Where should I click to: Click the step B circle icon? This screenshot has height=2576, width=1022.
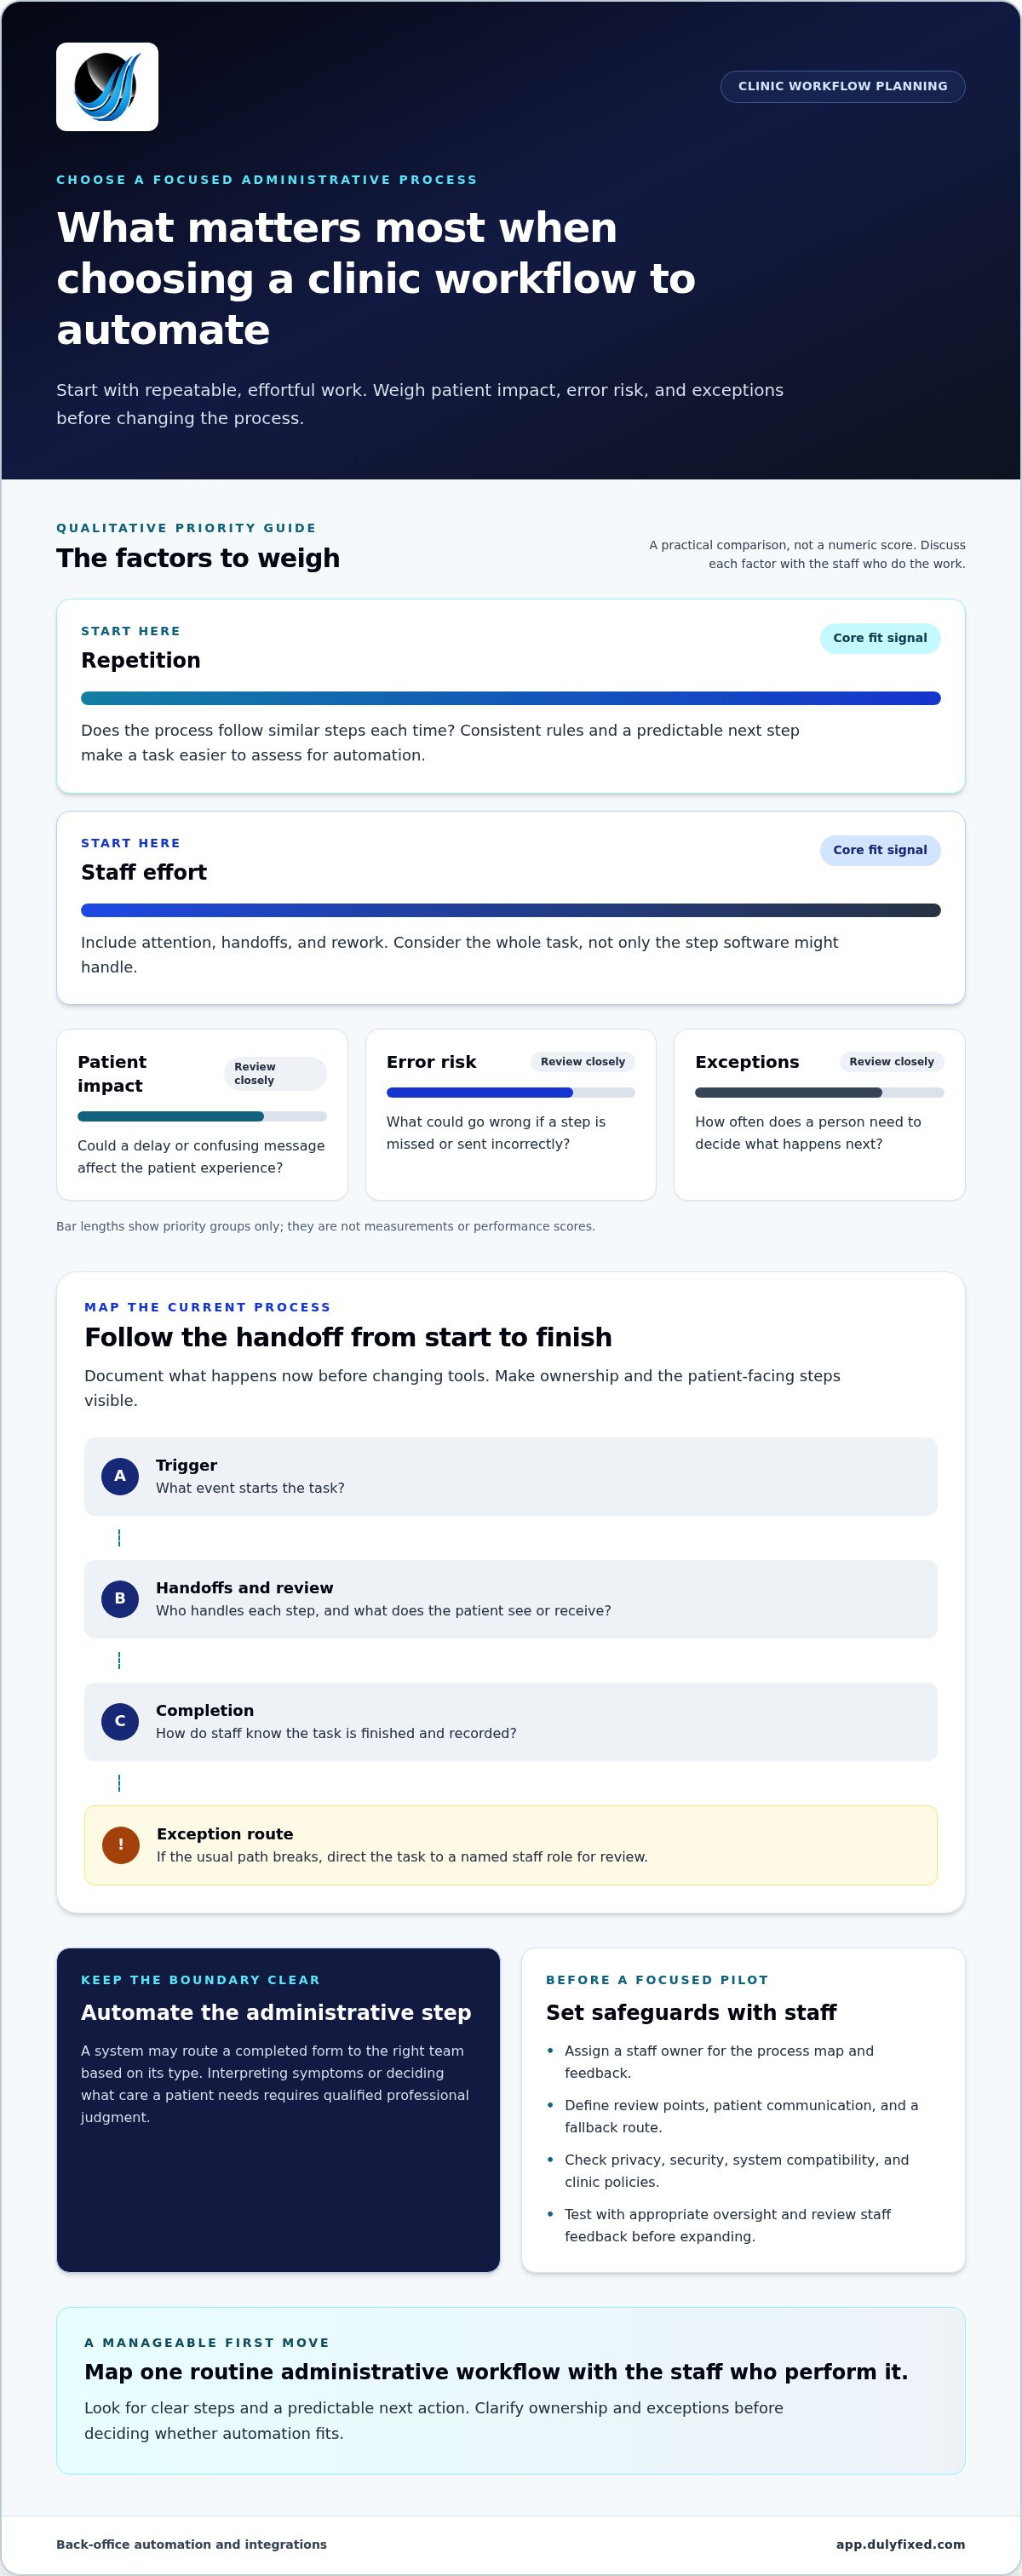click(x=120, y=1599)
